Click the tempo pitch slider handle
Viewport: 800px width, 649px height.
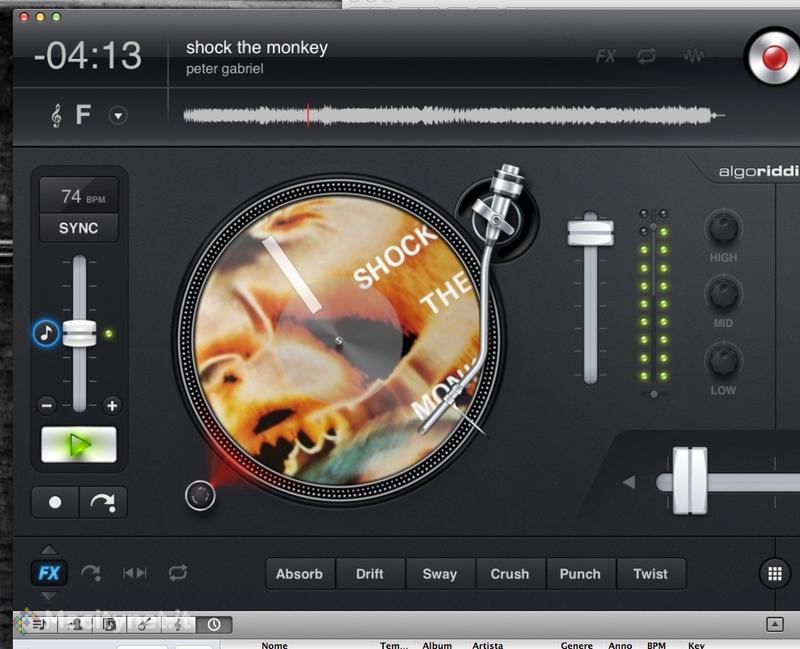pos(79,333)
